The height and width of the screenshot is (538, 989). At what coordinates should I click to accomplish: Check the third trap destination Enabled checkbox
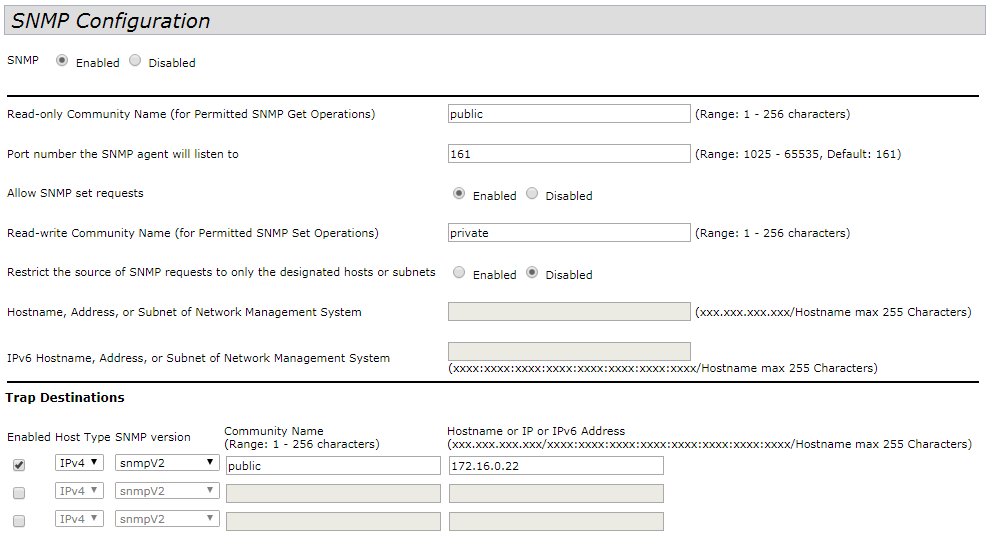tap(19, 520)
